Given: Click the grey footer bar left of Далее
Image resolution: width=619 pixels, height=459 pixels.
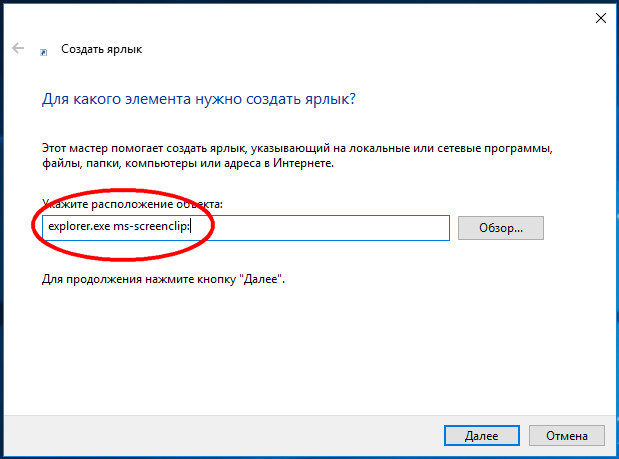Looking at the screenshot, I should click(221, 436).
